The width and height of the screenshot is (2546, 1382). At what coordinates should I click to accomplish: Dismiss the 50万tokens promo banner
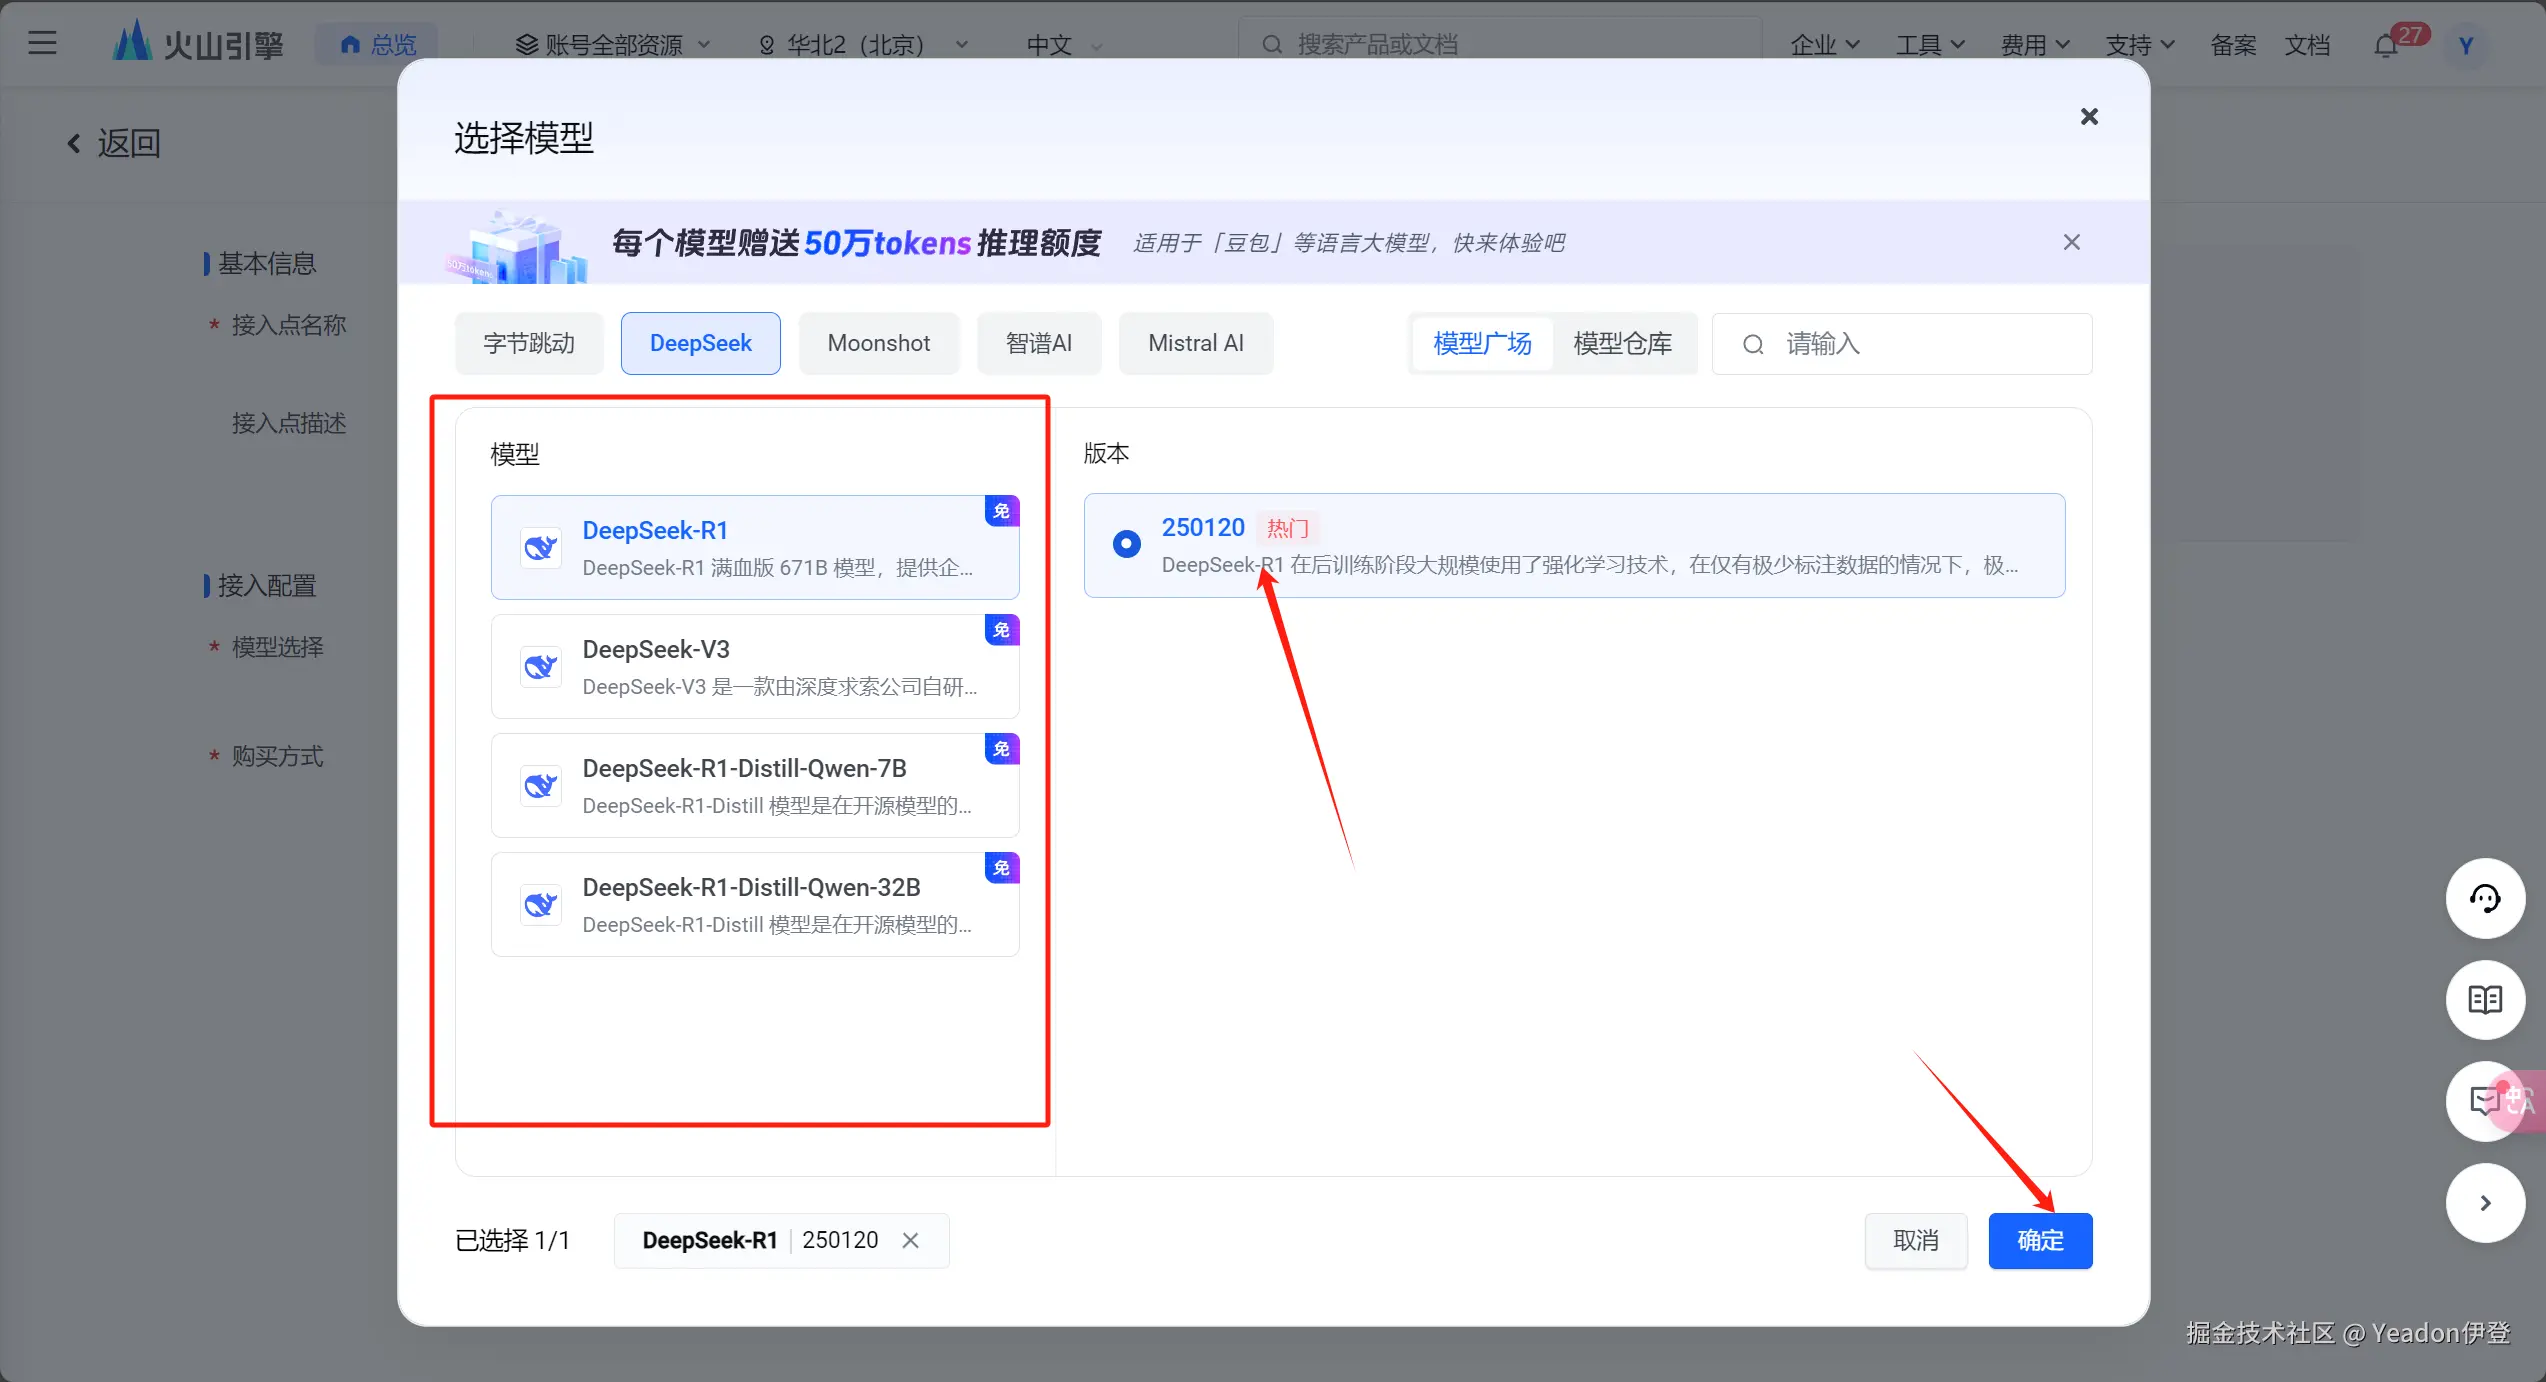click(x=2071, y=242)
